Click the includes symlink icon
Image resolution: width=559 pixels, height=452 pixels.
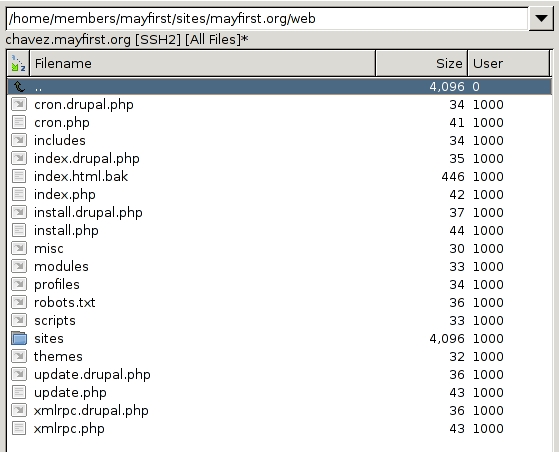pos(19,140)
